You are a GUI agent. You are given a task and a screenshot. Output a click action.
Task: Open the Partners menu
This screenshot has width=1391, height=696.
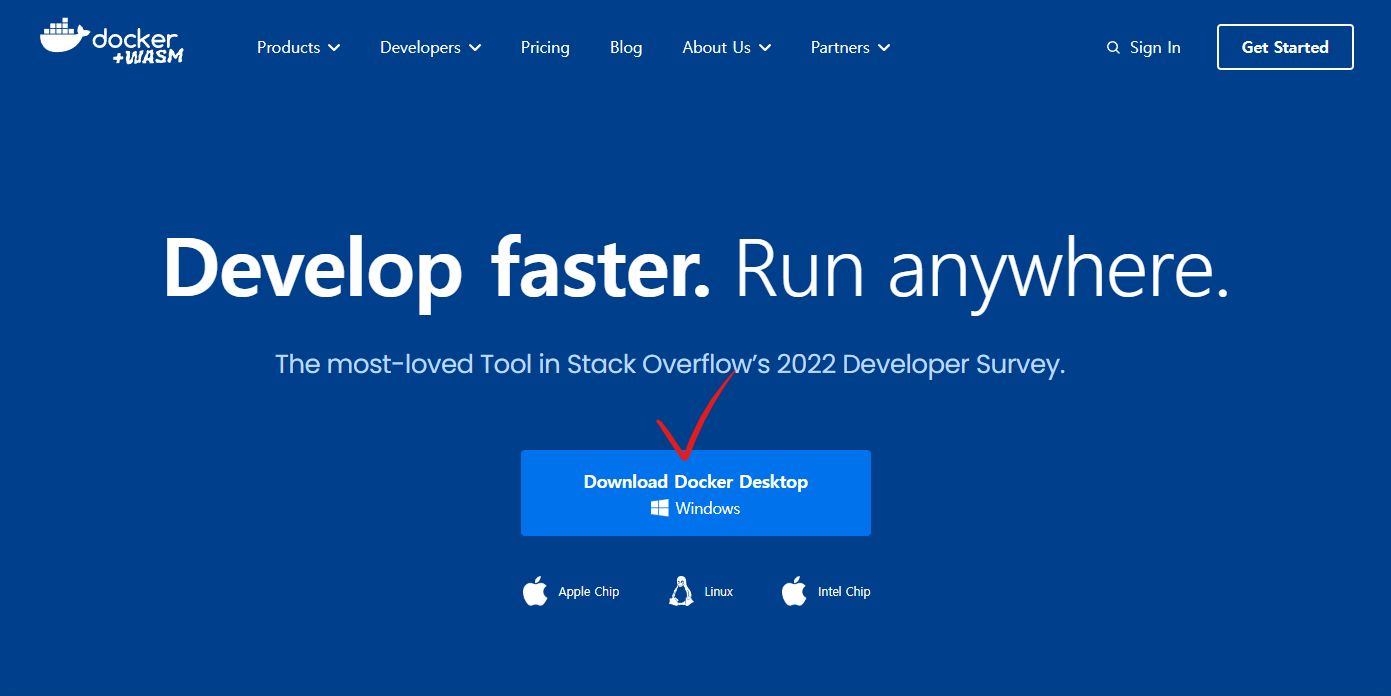click(851, 47)
